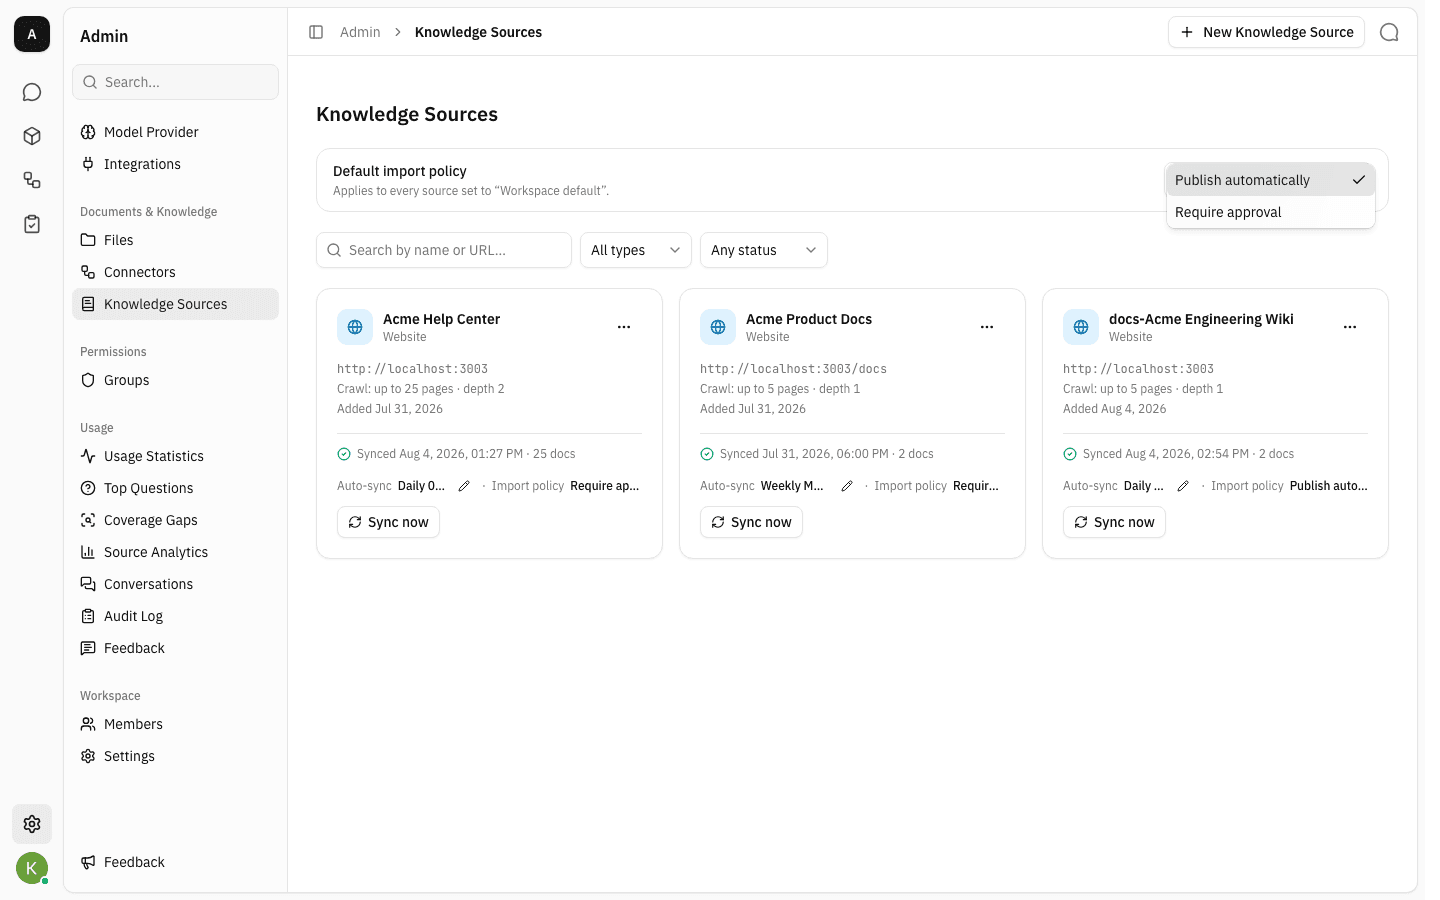Screen dimensions: 1440x900
Task: Open Top Questions
Action: (175, 488)
